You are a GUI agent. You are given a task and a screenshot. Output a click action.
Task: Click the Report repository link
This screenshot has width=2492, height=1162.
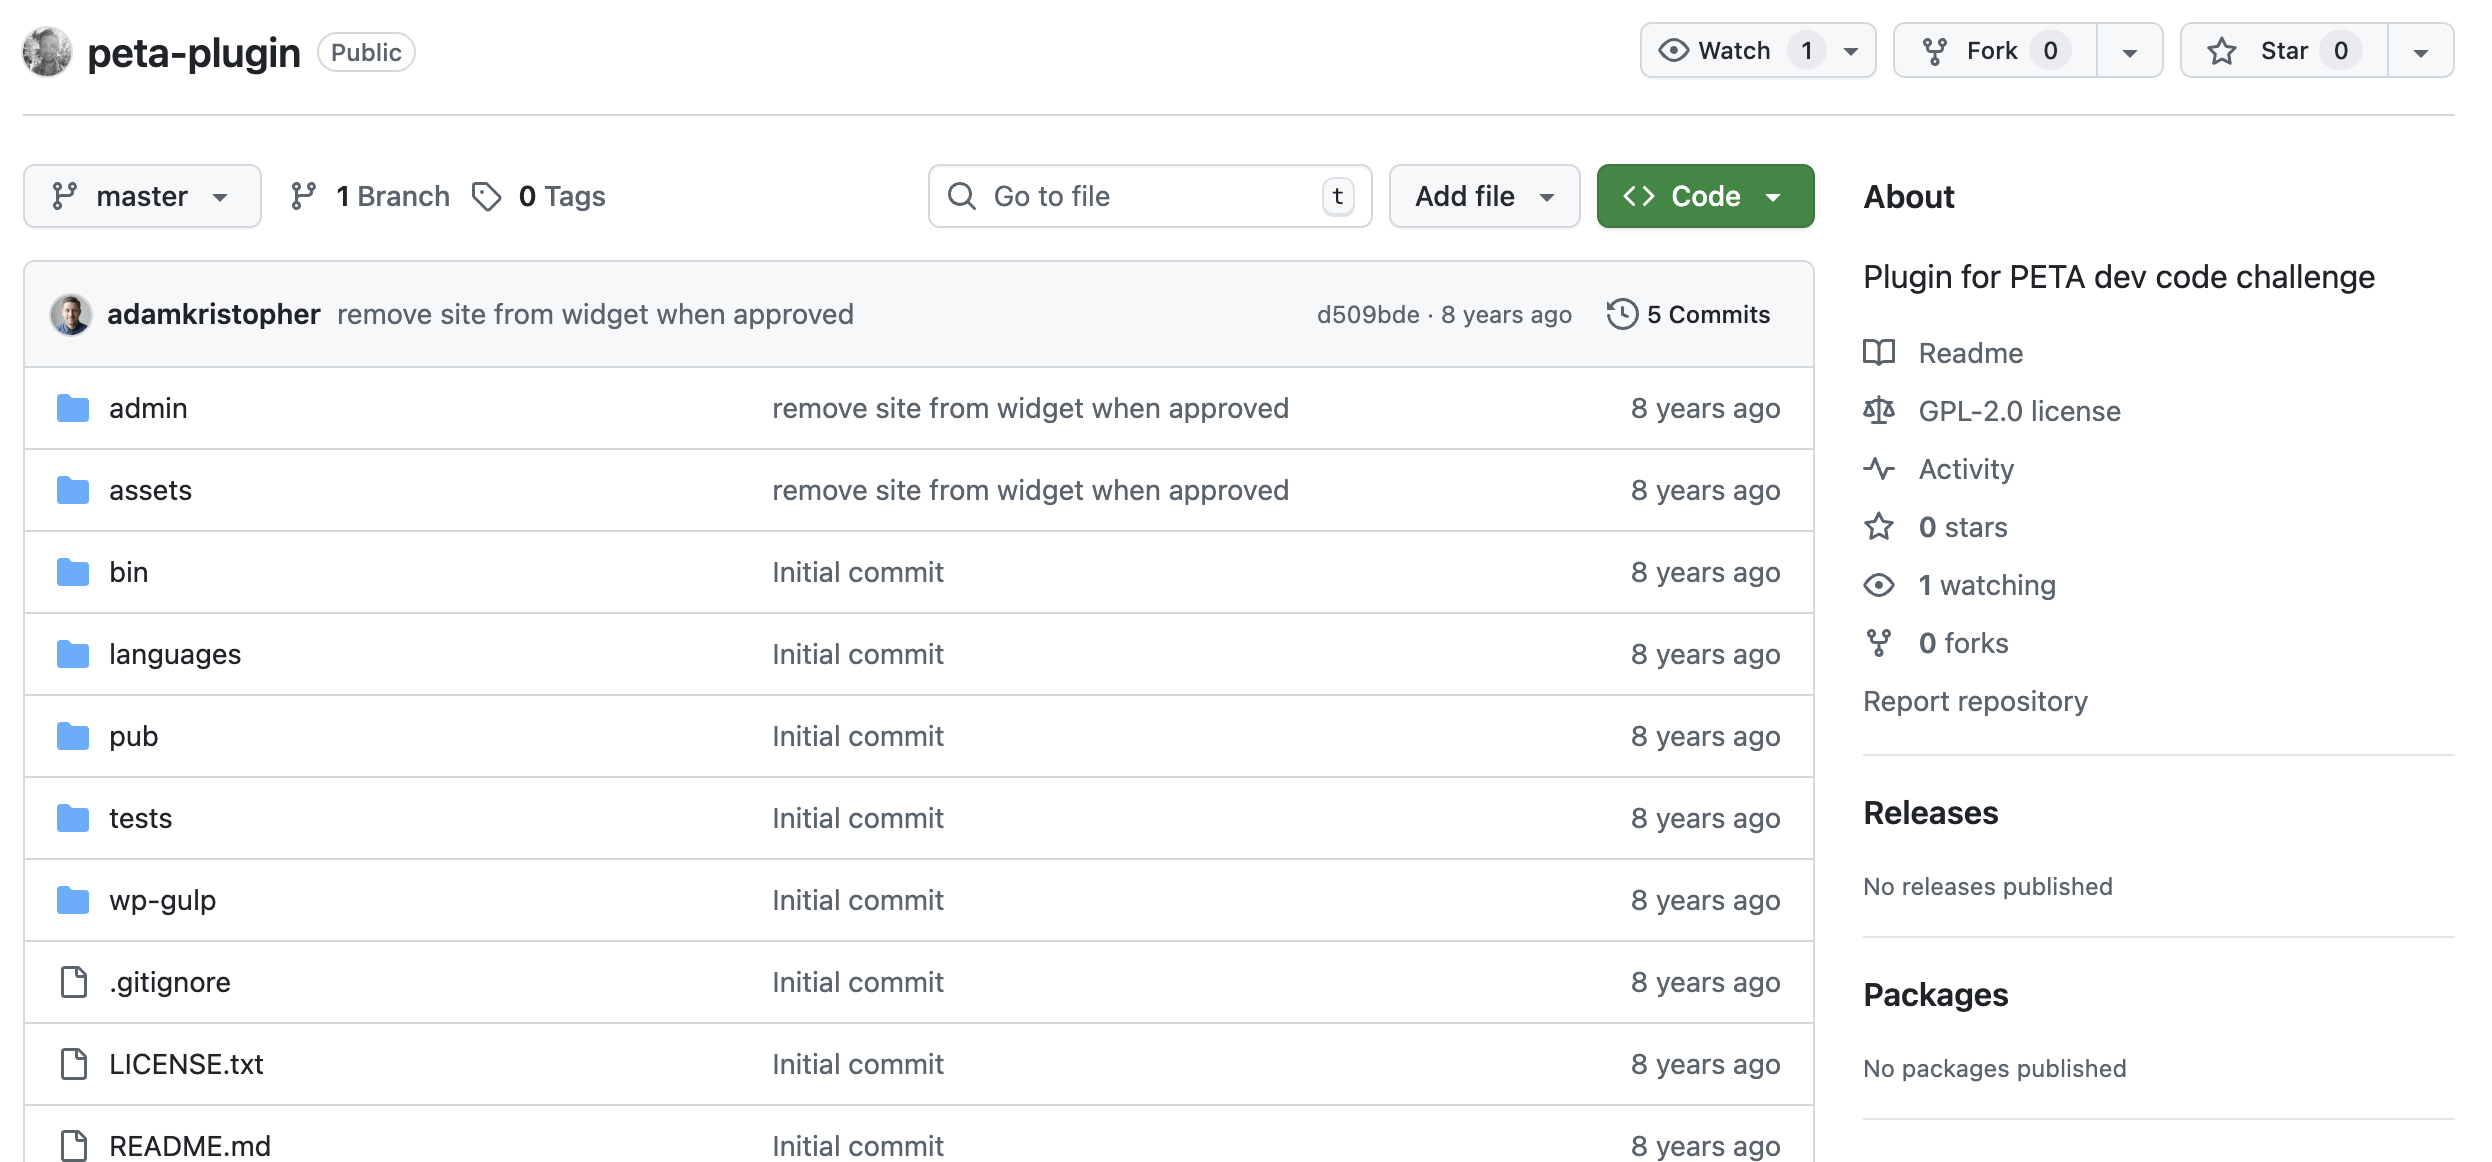pos(1975,701)
